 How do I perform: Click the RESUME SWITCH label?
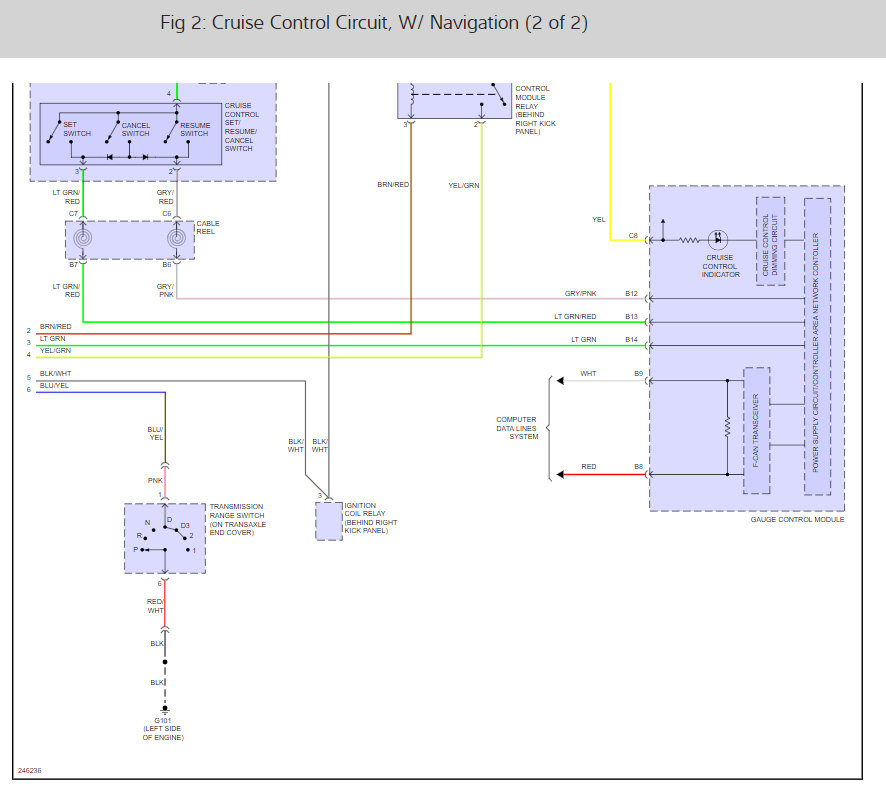pyautogui.click(x=195, y=129)
